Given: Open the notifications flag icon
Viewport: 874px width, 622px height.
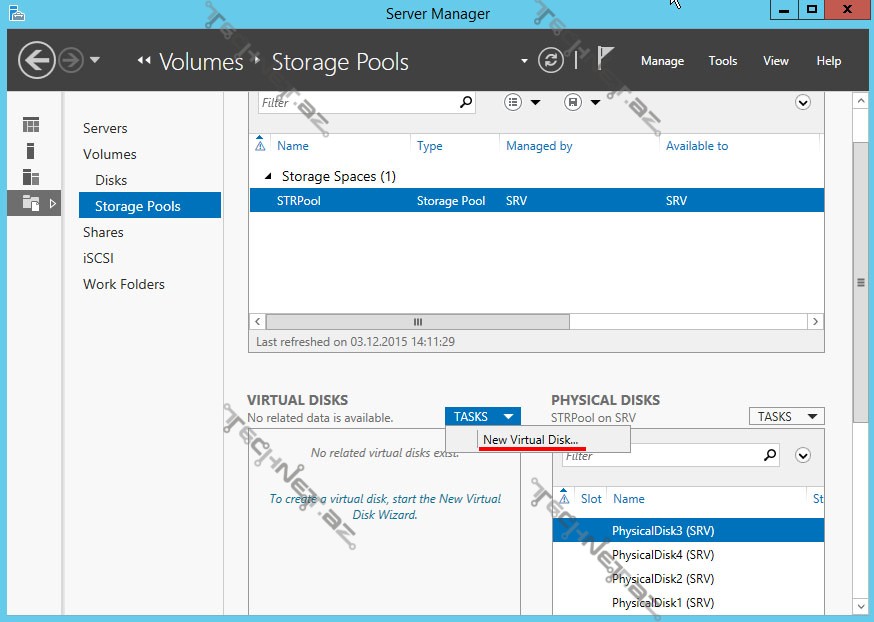Looking at the screenshot, I should coord(605,60).
